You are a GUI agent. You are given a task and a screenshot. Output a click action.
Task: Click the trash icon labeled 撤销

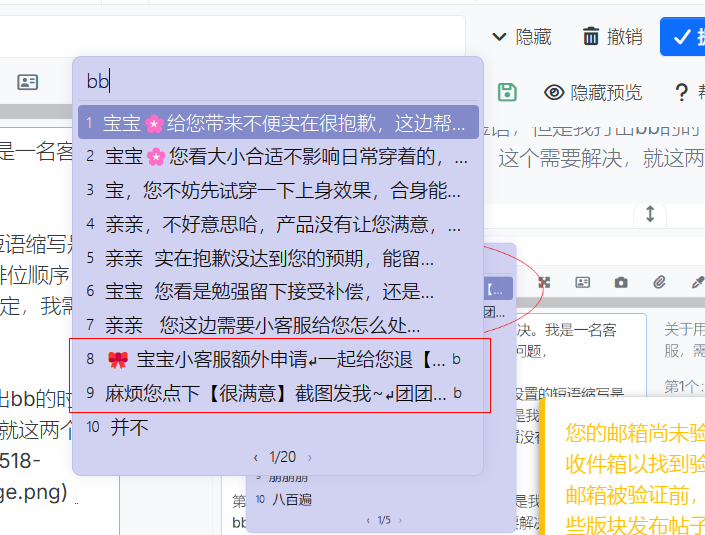coord(591,36)
